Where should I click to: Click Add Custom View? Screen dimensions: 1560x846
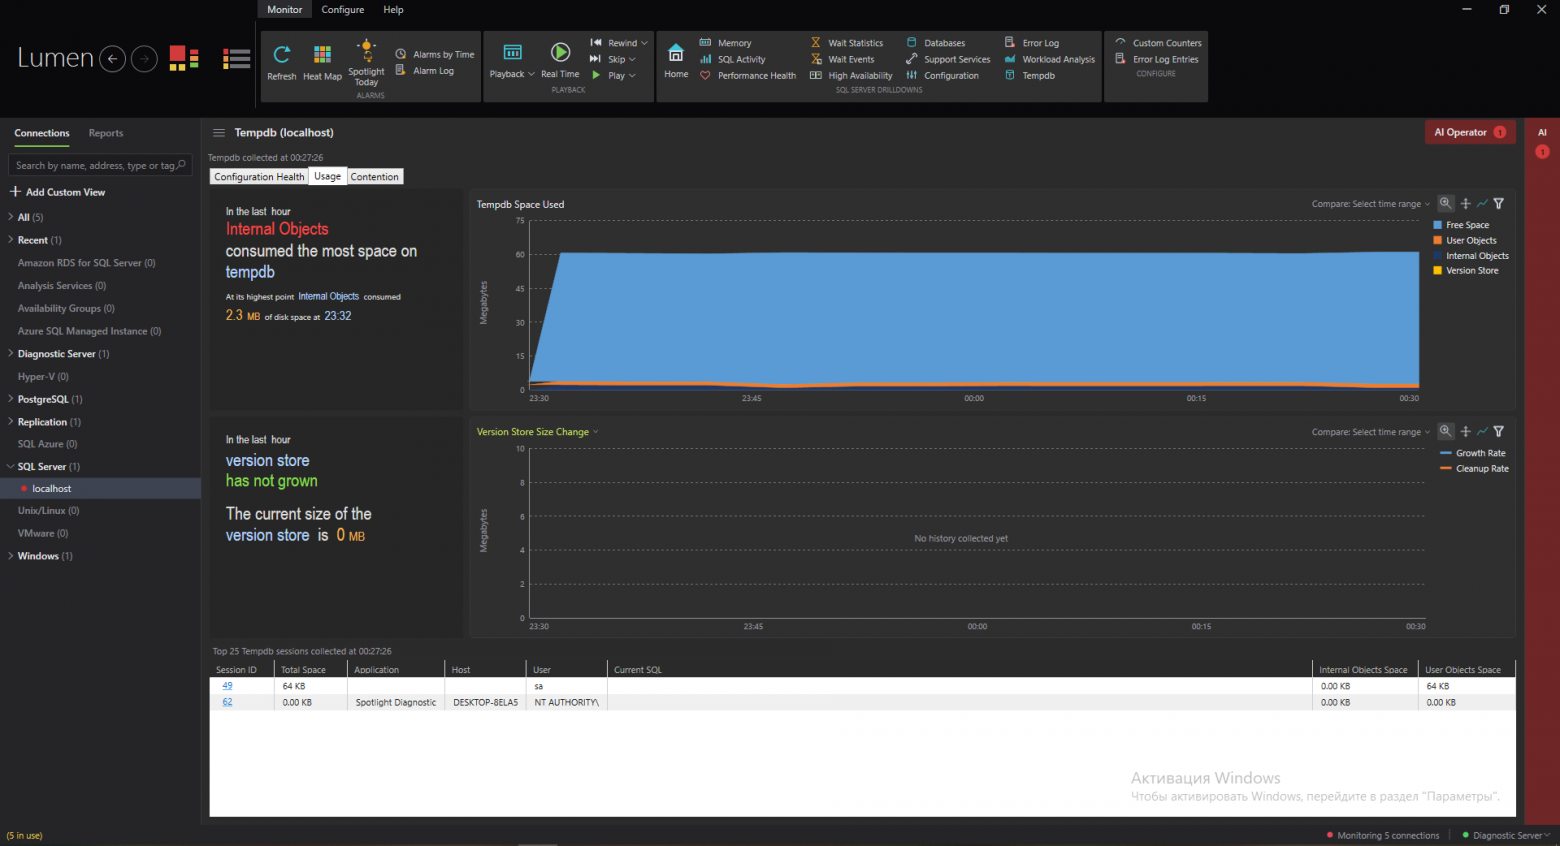point(57,192)
